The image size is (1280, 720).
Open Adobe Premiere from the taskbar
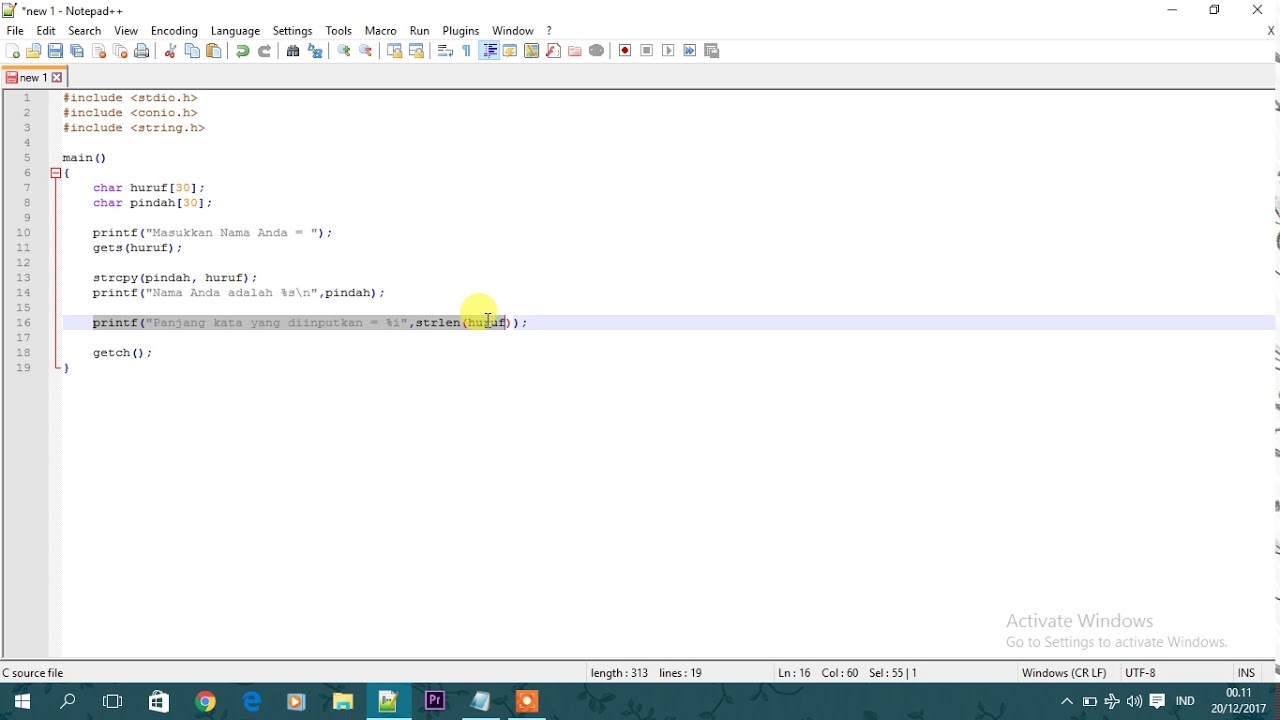point(435,701)
